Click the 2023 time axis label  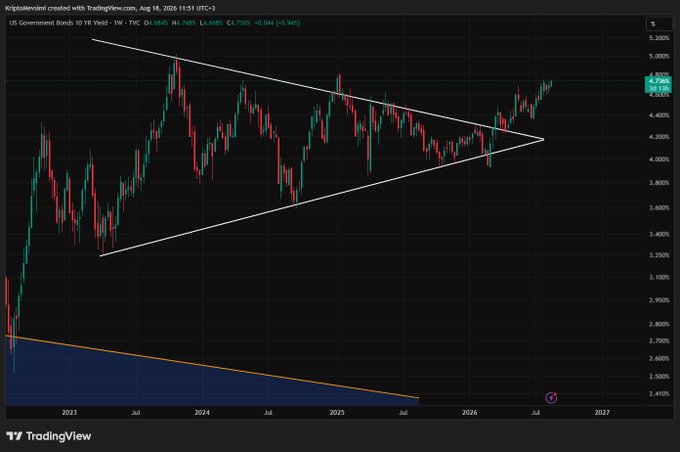(x=69, y=412)
